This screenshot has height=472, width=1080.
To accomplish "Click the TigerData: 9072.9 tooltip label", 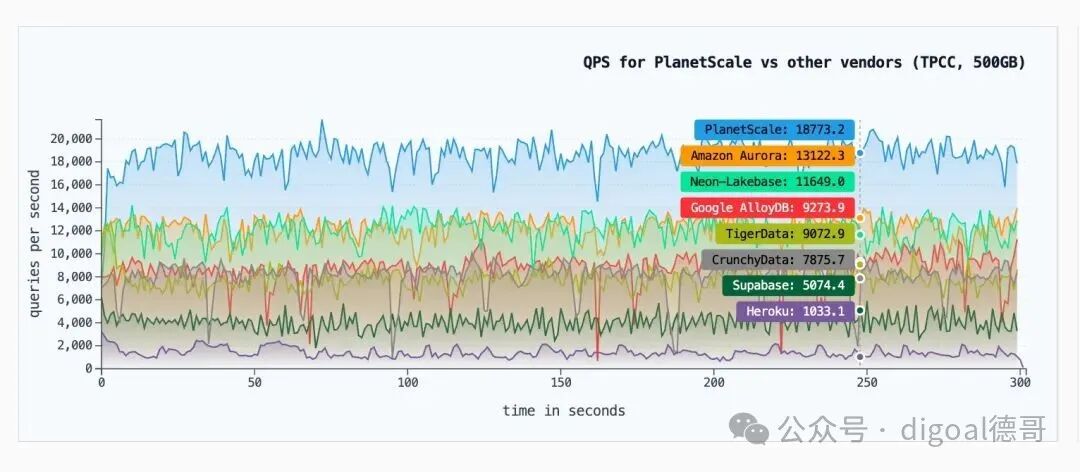I will pos(785,234).
